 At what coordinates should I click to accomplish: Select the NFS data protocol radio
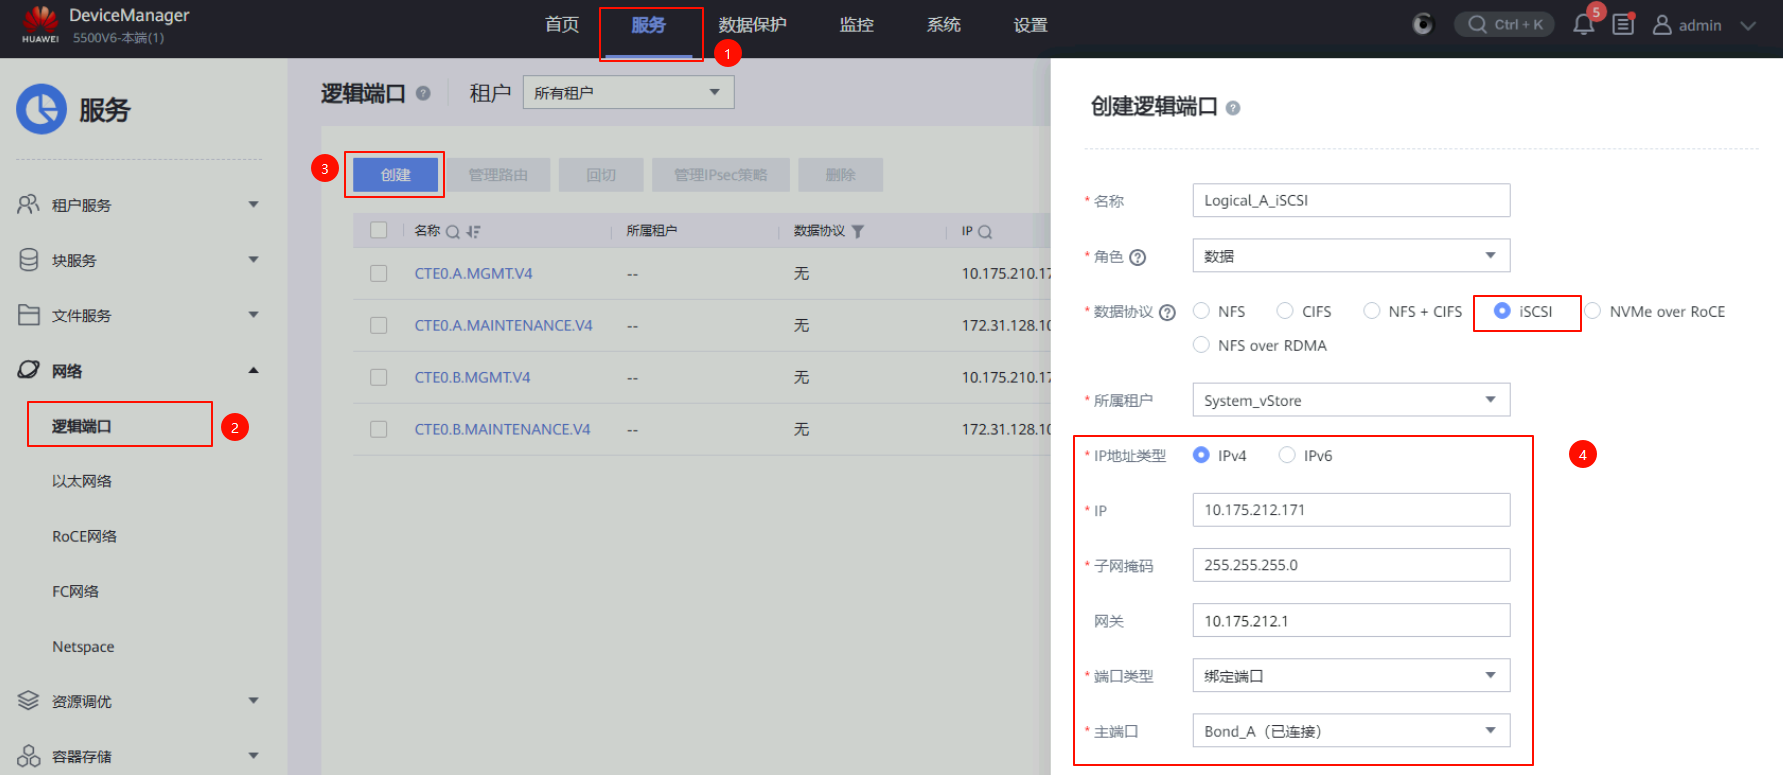coord(1201,311)
